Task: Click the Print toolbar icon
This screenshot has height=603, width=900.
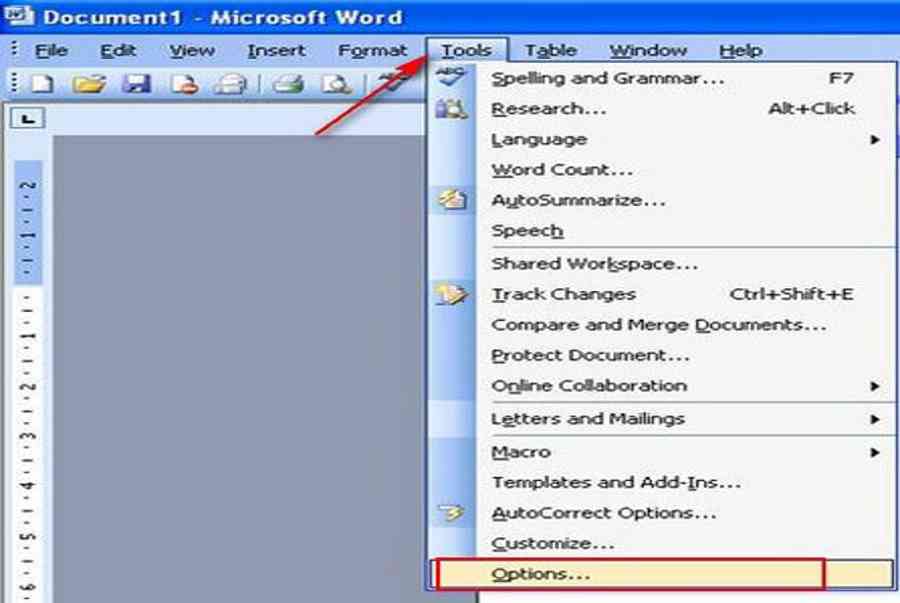Action: [289, 84]
